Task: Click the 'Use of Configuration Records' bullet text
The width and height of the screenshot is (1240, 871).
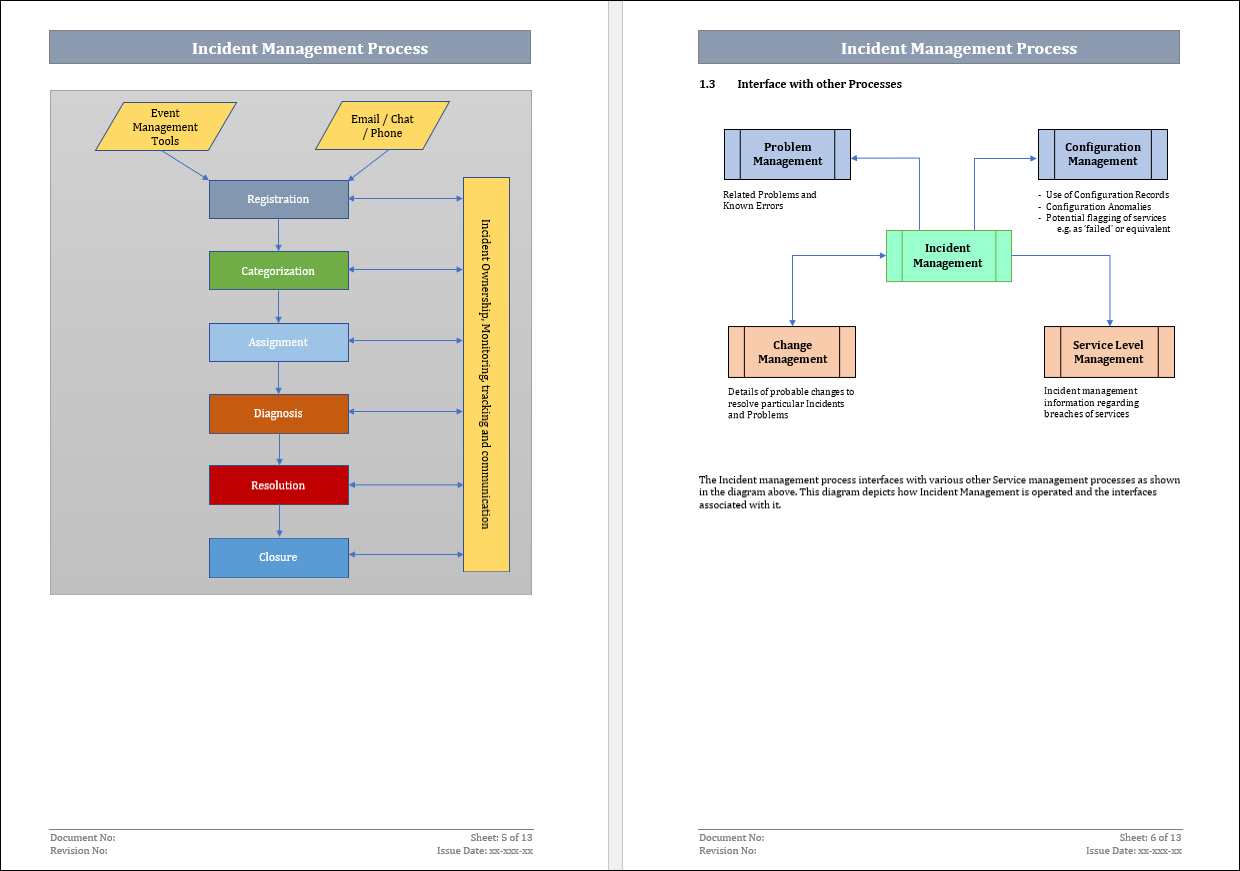Action: click(1107, 195)
